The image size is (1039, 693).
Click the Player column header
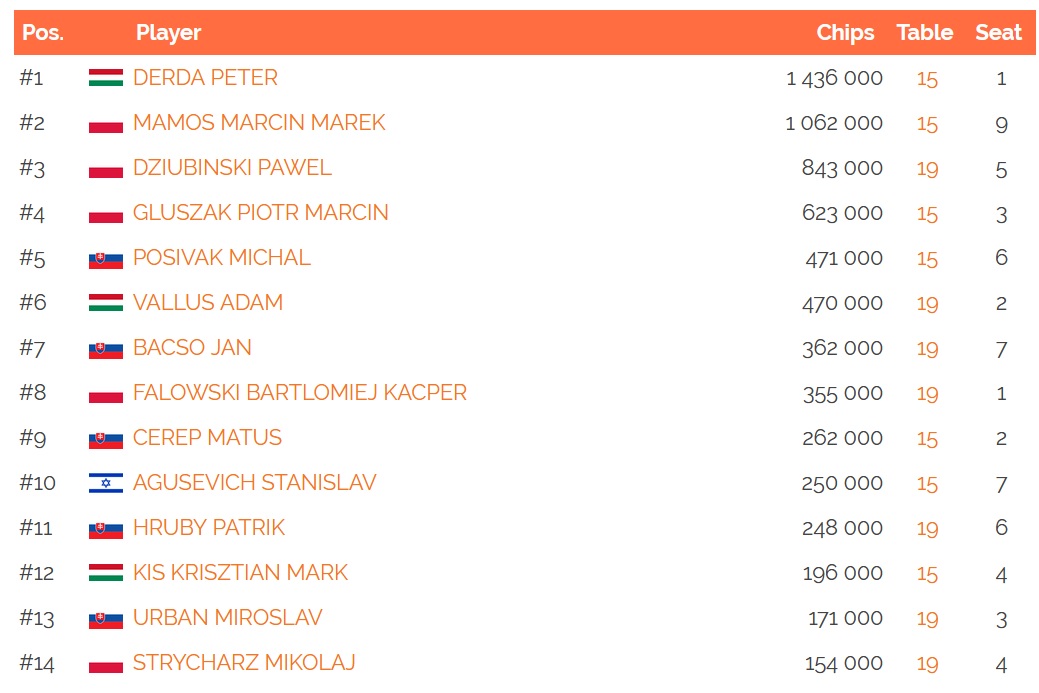[168, 32]
